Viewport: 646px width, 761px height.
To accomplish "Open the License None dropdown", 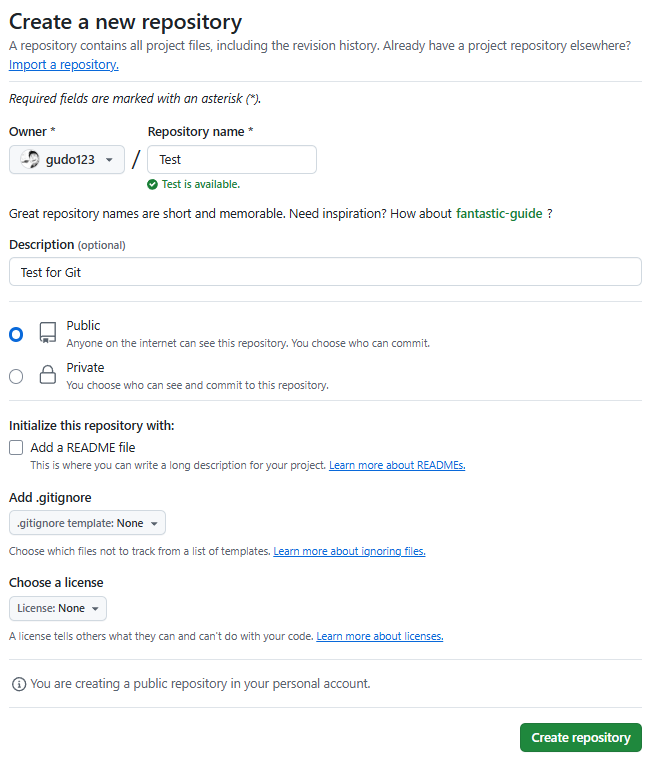I will (x=58, y=608).
